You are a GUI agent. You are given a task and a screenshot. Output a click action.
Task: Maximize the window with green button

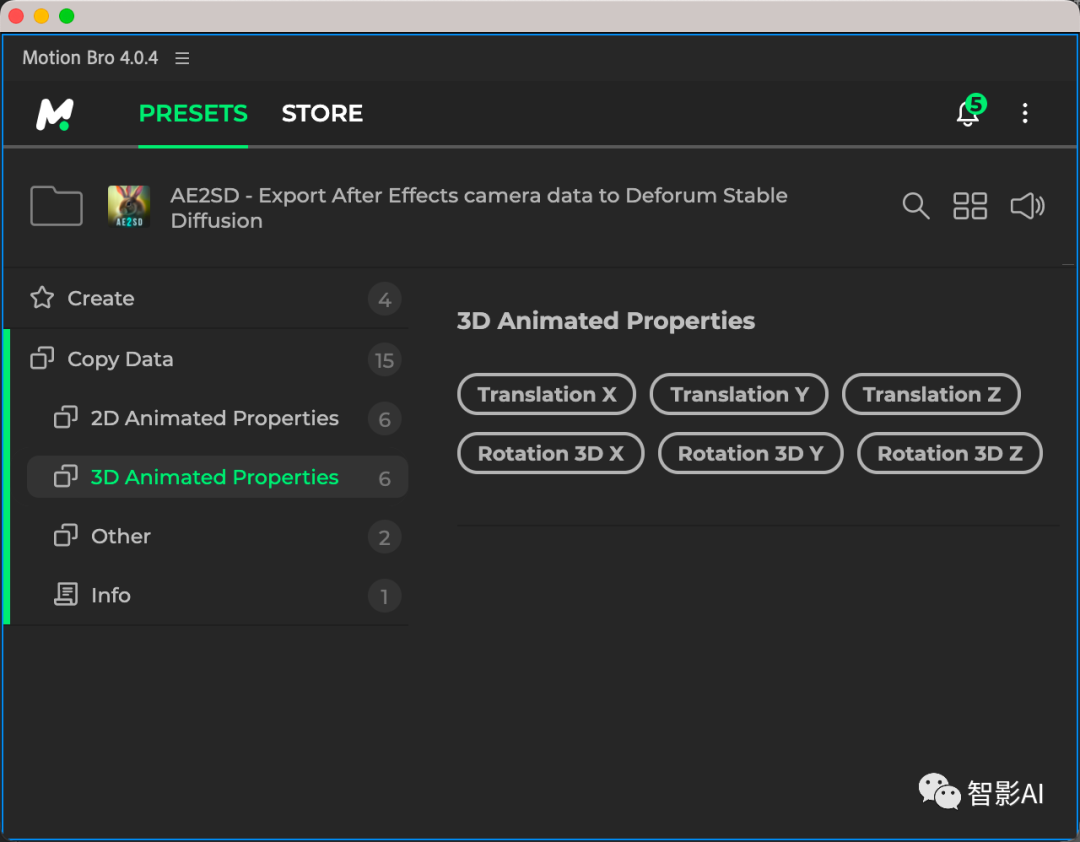[67, 15]
